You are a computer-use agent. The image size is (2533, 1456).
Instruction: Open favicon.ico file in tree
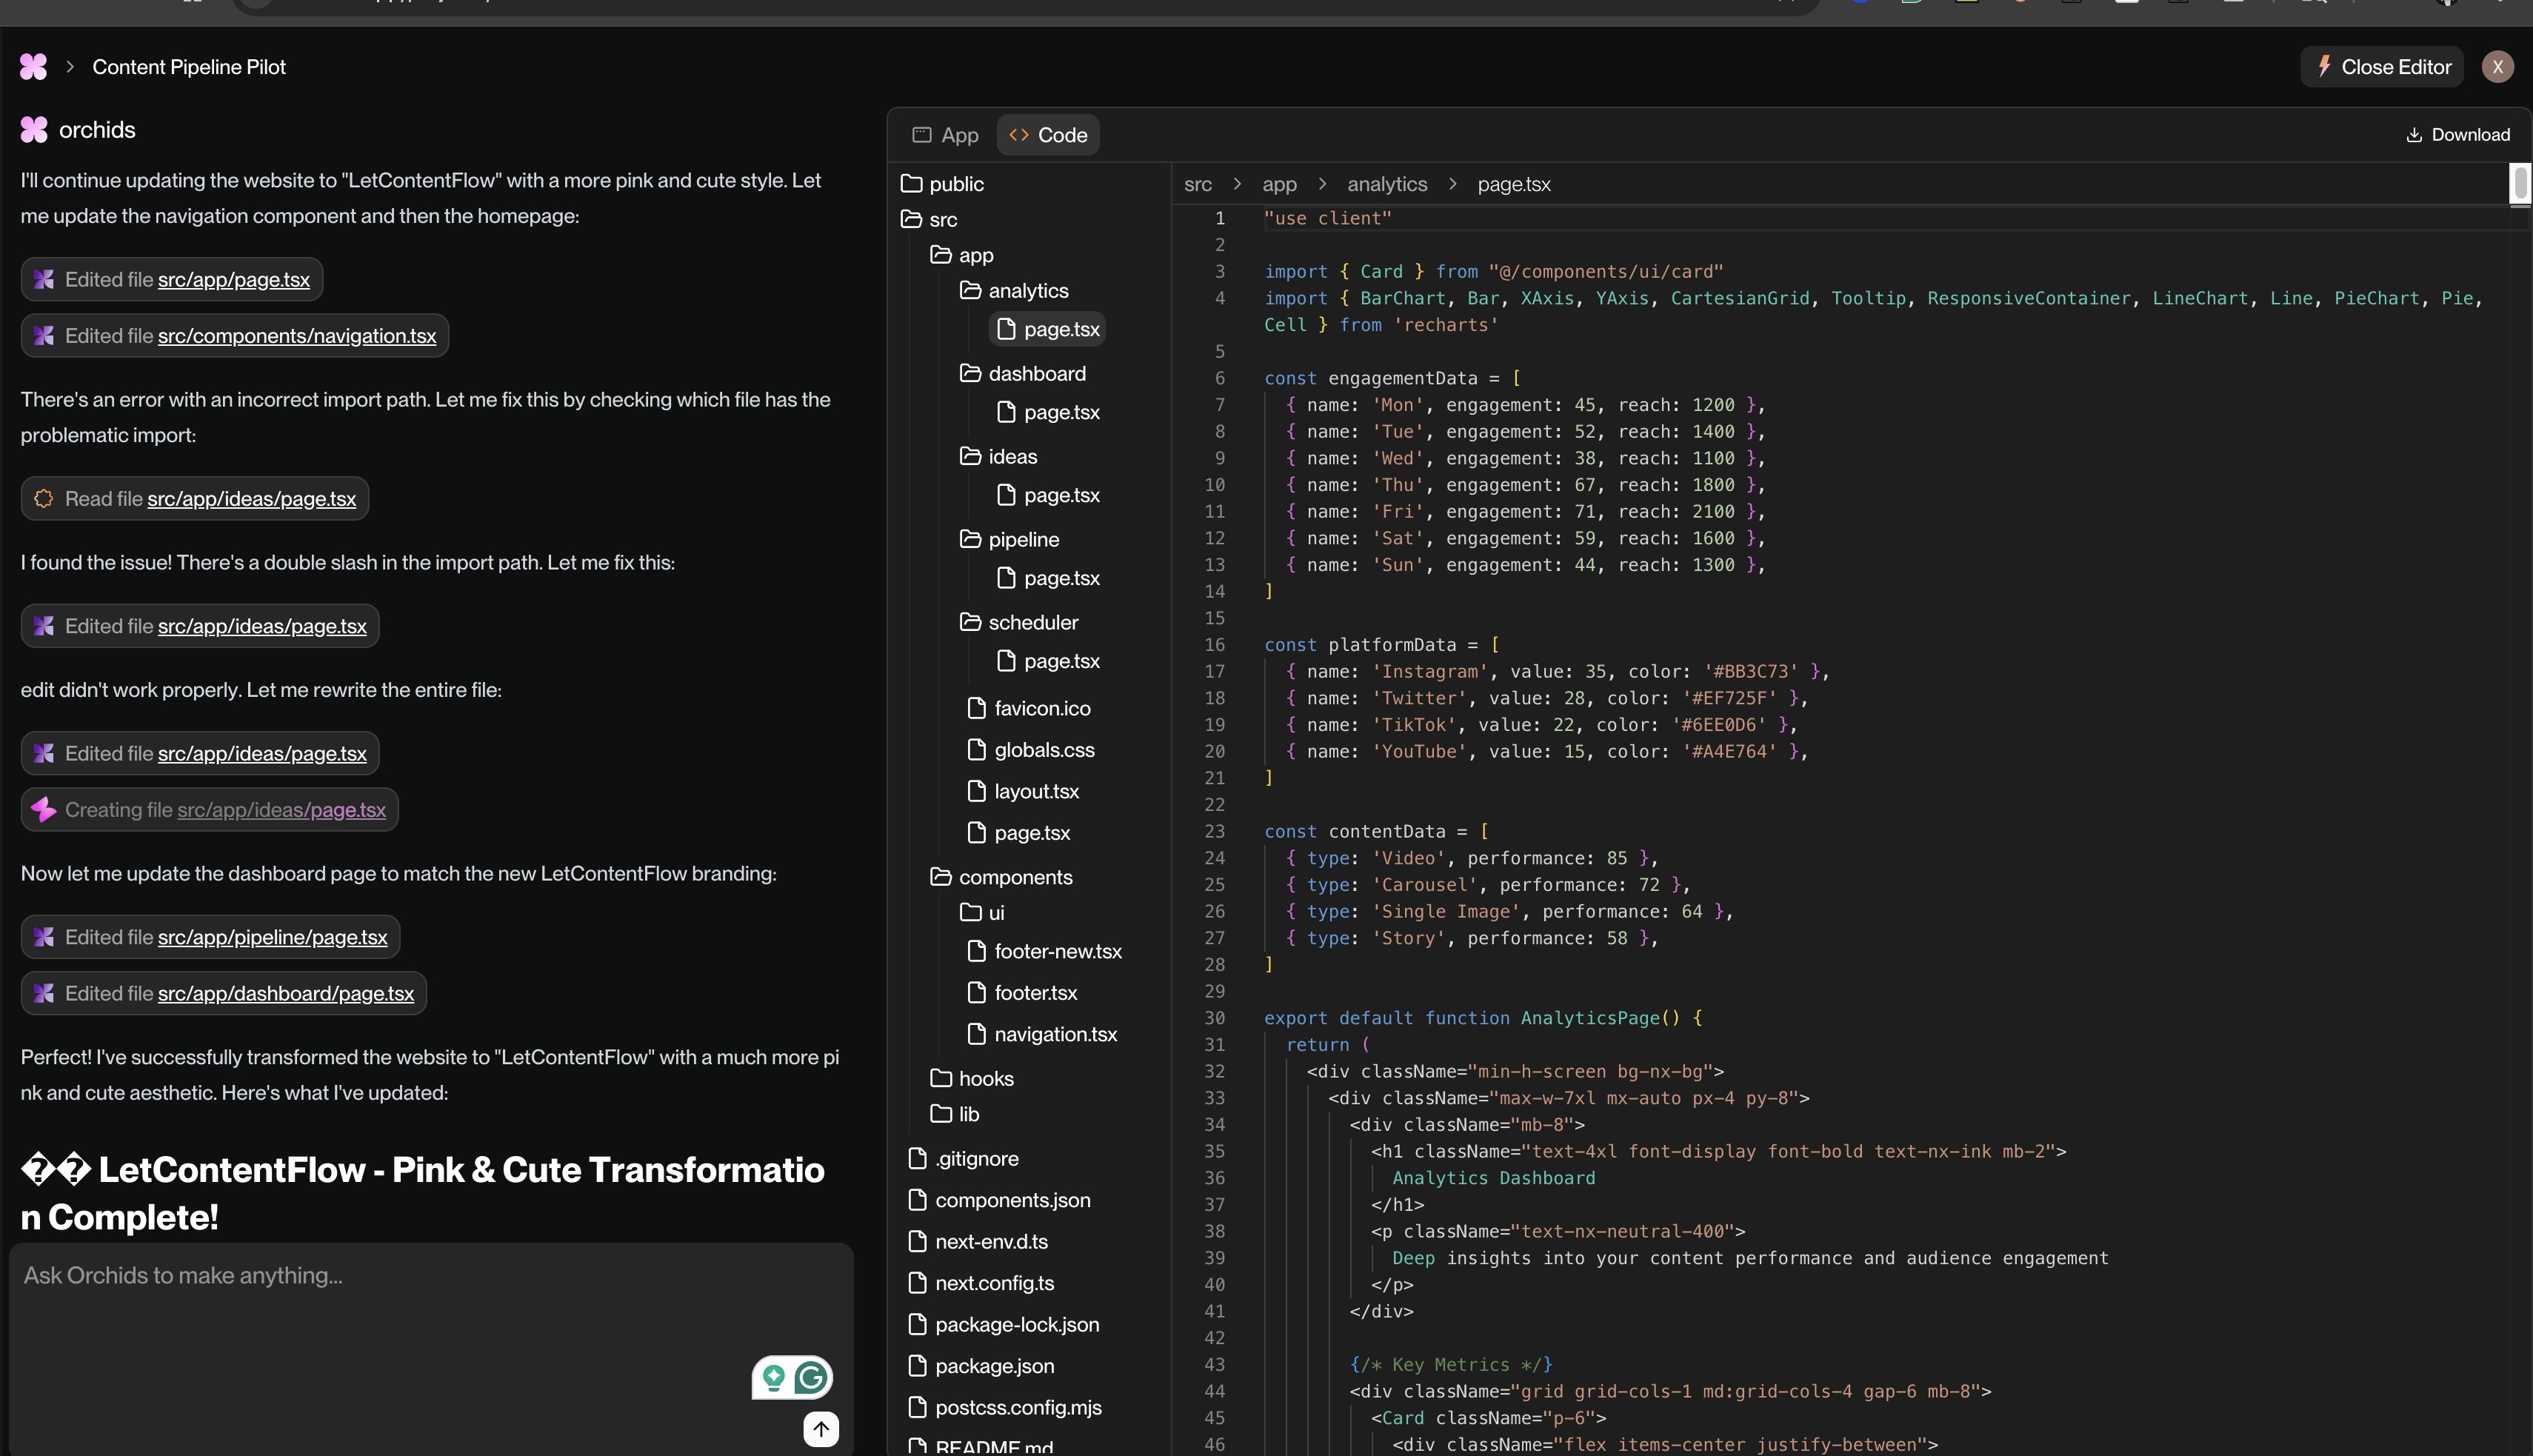pyautogui.click(x=1041, y=708)
